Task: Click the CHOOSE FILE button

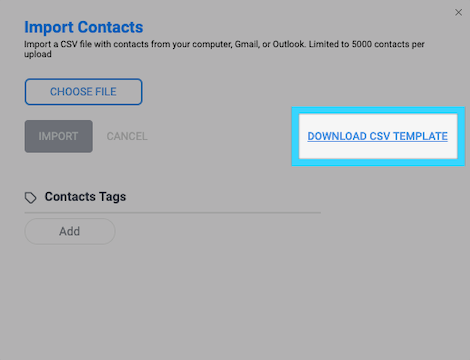Action: coord(83,92)
